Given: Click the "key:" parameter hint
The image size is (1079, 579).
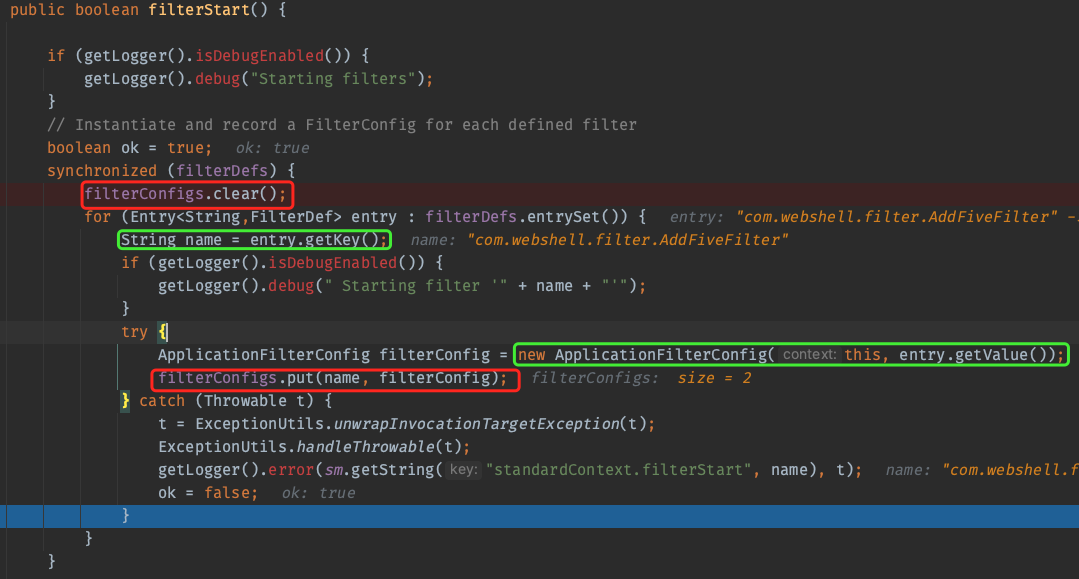Looking at the screenshot, I should [463, 470].
